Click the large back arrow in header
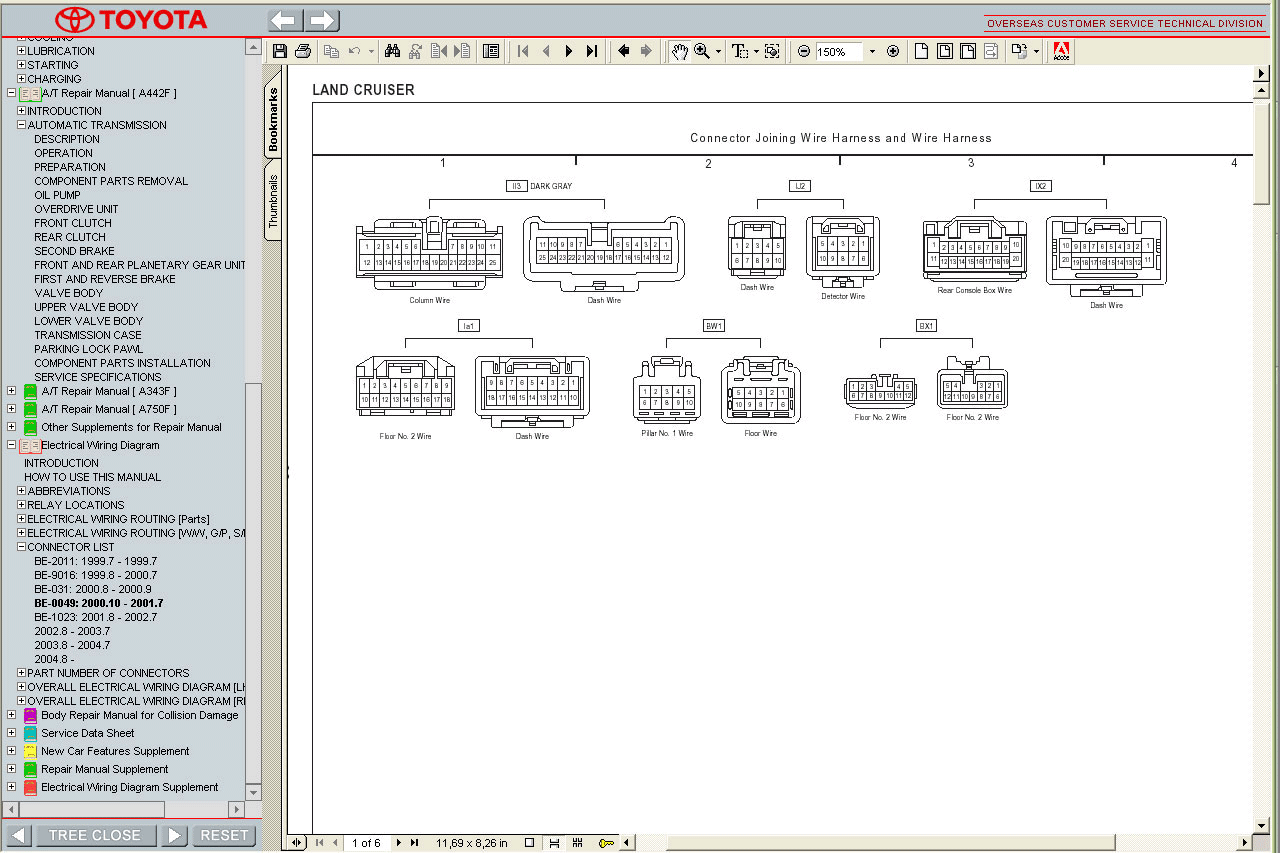The image size is (1280, 853). (286, 20)
